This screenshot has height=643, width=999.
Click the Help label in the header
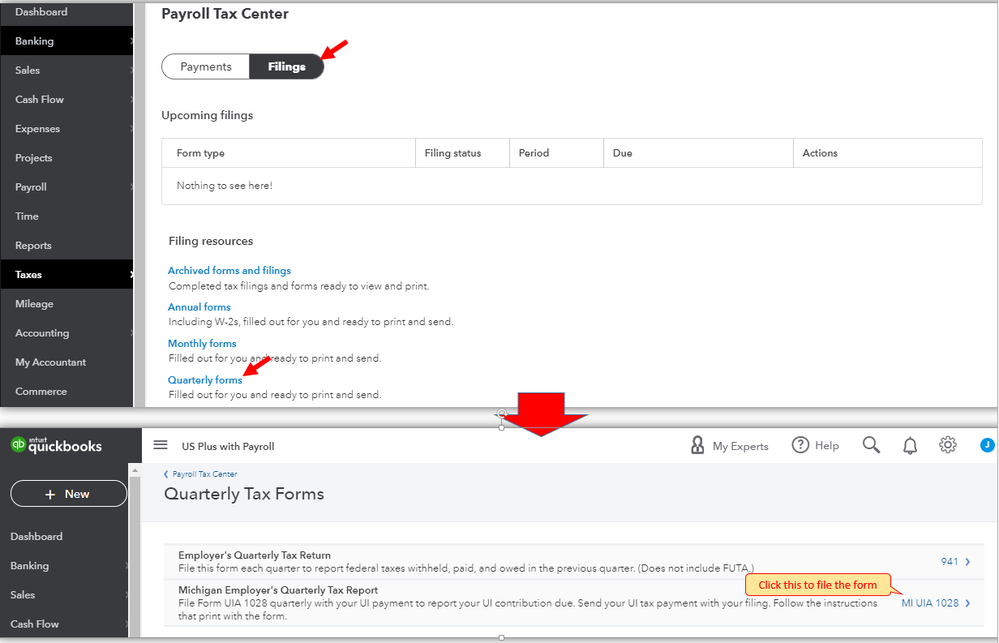[827, 445]
